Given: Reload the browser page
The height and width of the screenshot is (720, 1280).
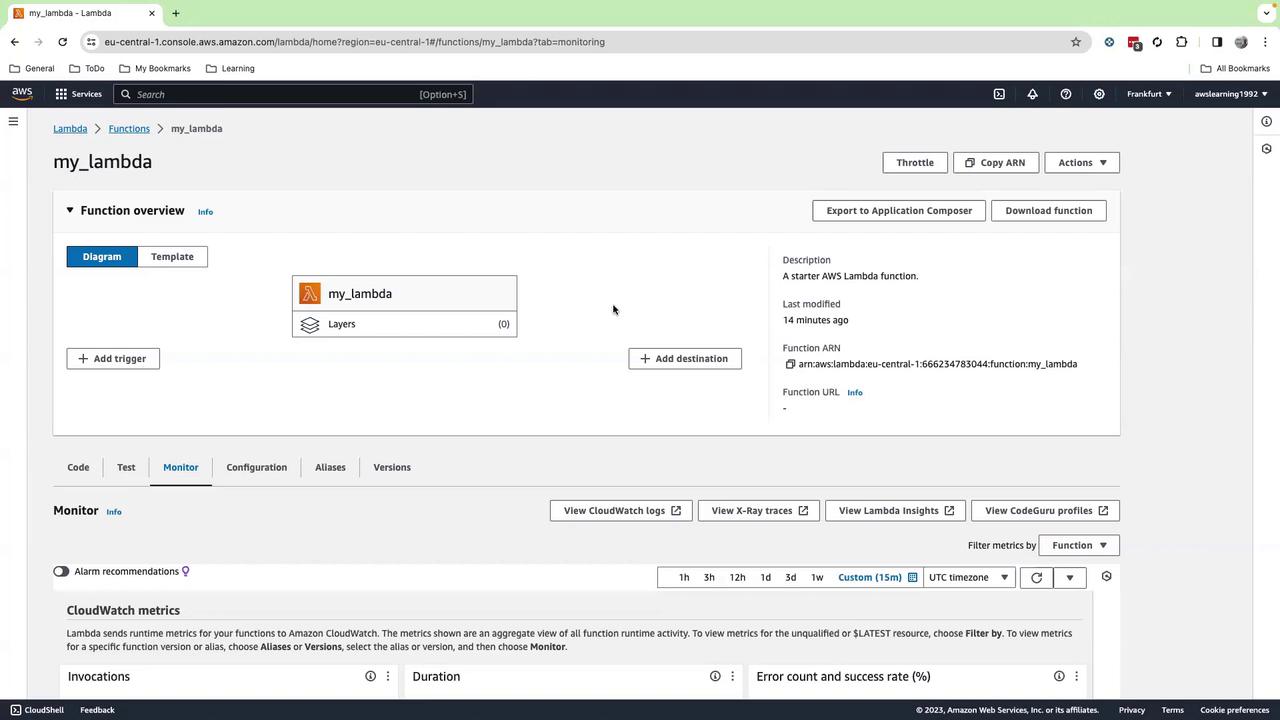Looking at the screenshot, I should point(62,42).
